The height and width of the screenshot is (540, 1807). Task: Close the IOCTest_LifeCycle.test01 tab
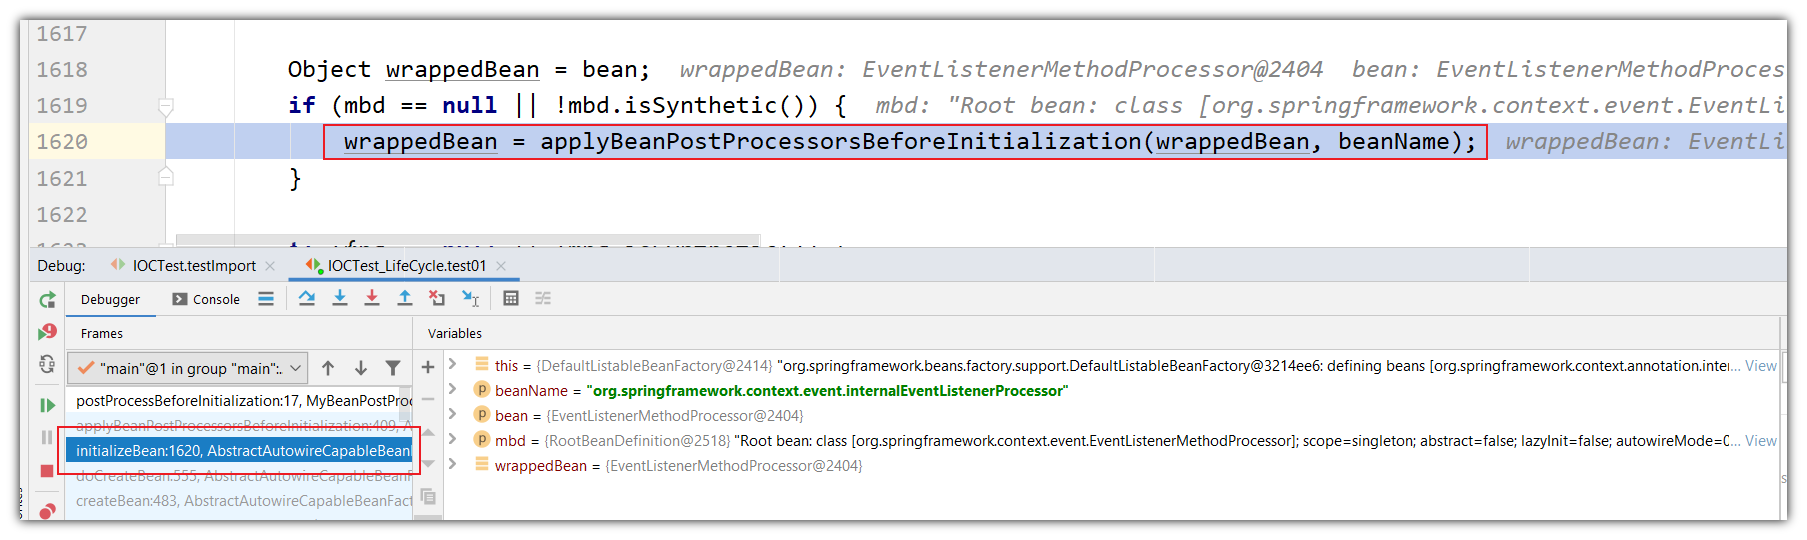pyautogui.click(x=501, y=266)
